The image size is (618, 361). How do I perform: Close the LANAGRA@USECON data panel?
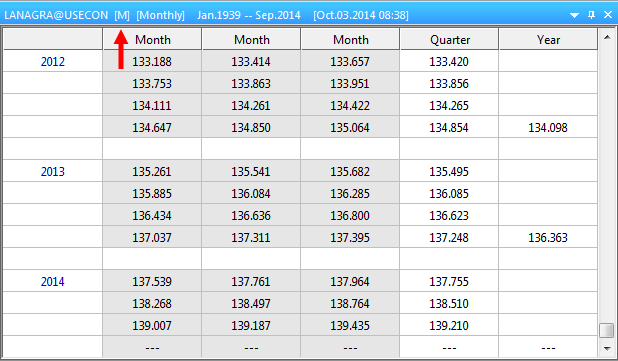[x=608, y=15]
